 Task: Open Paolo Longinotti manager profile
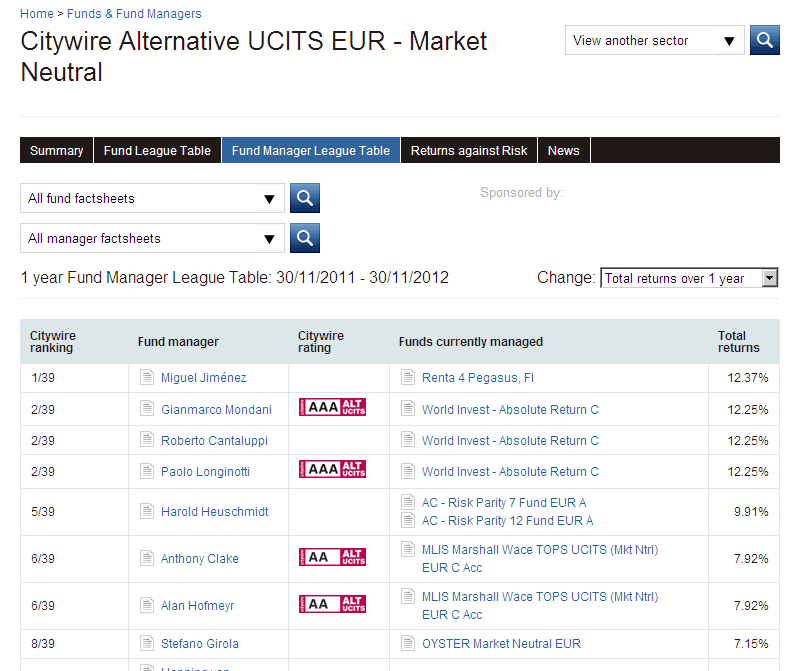point(205,472)
